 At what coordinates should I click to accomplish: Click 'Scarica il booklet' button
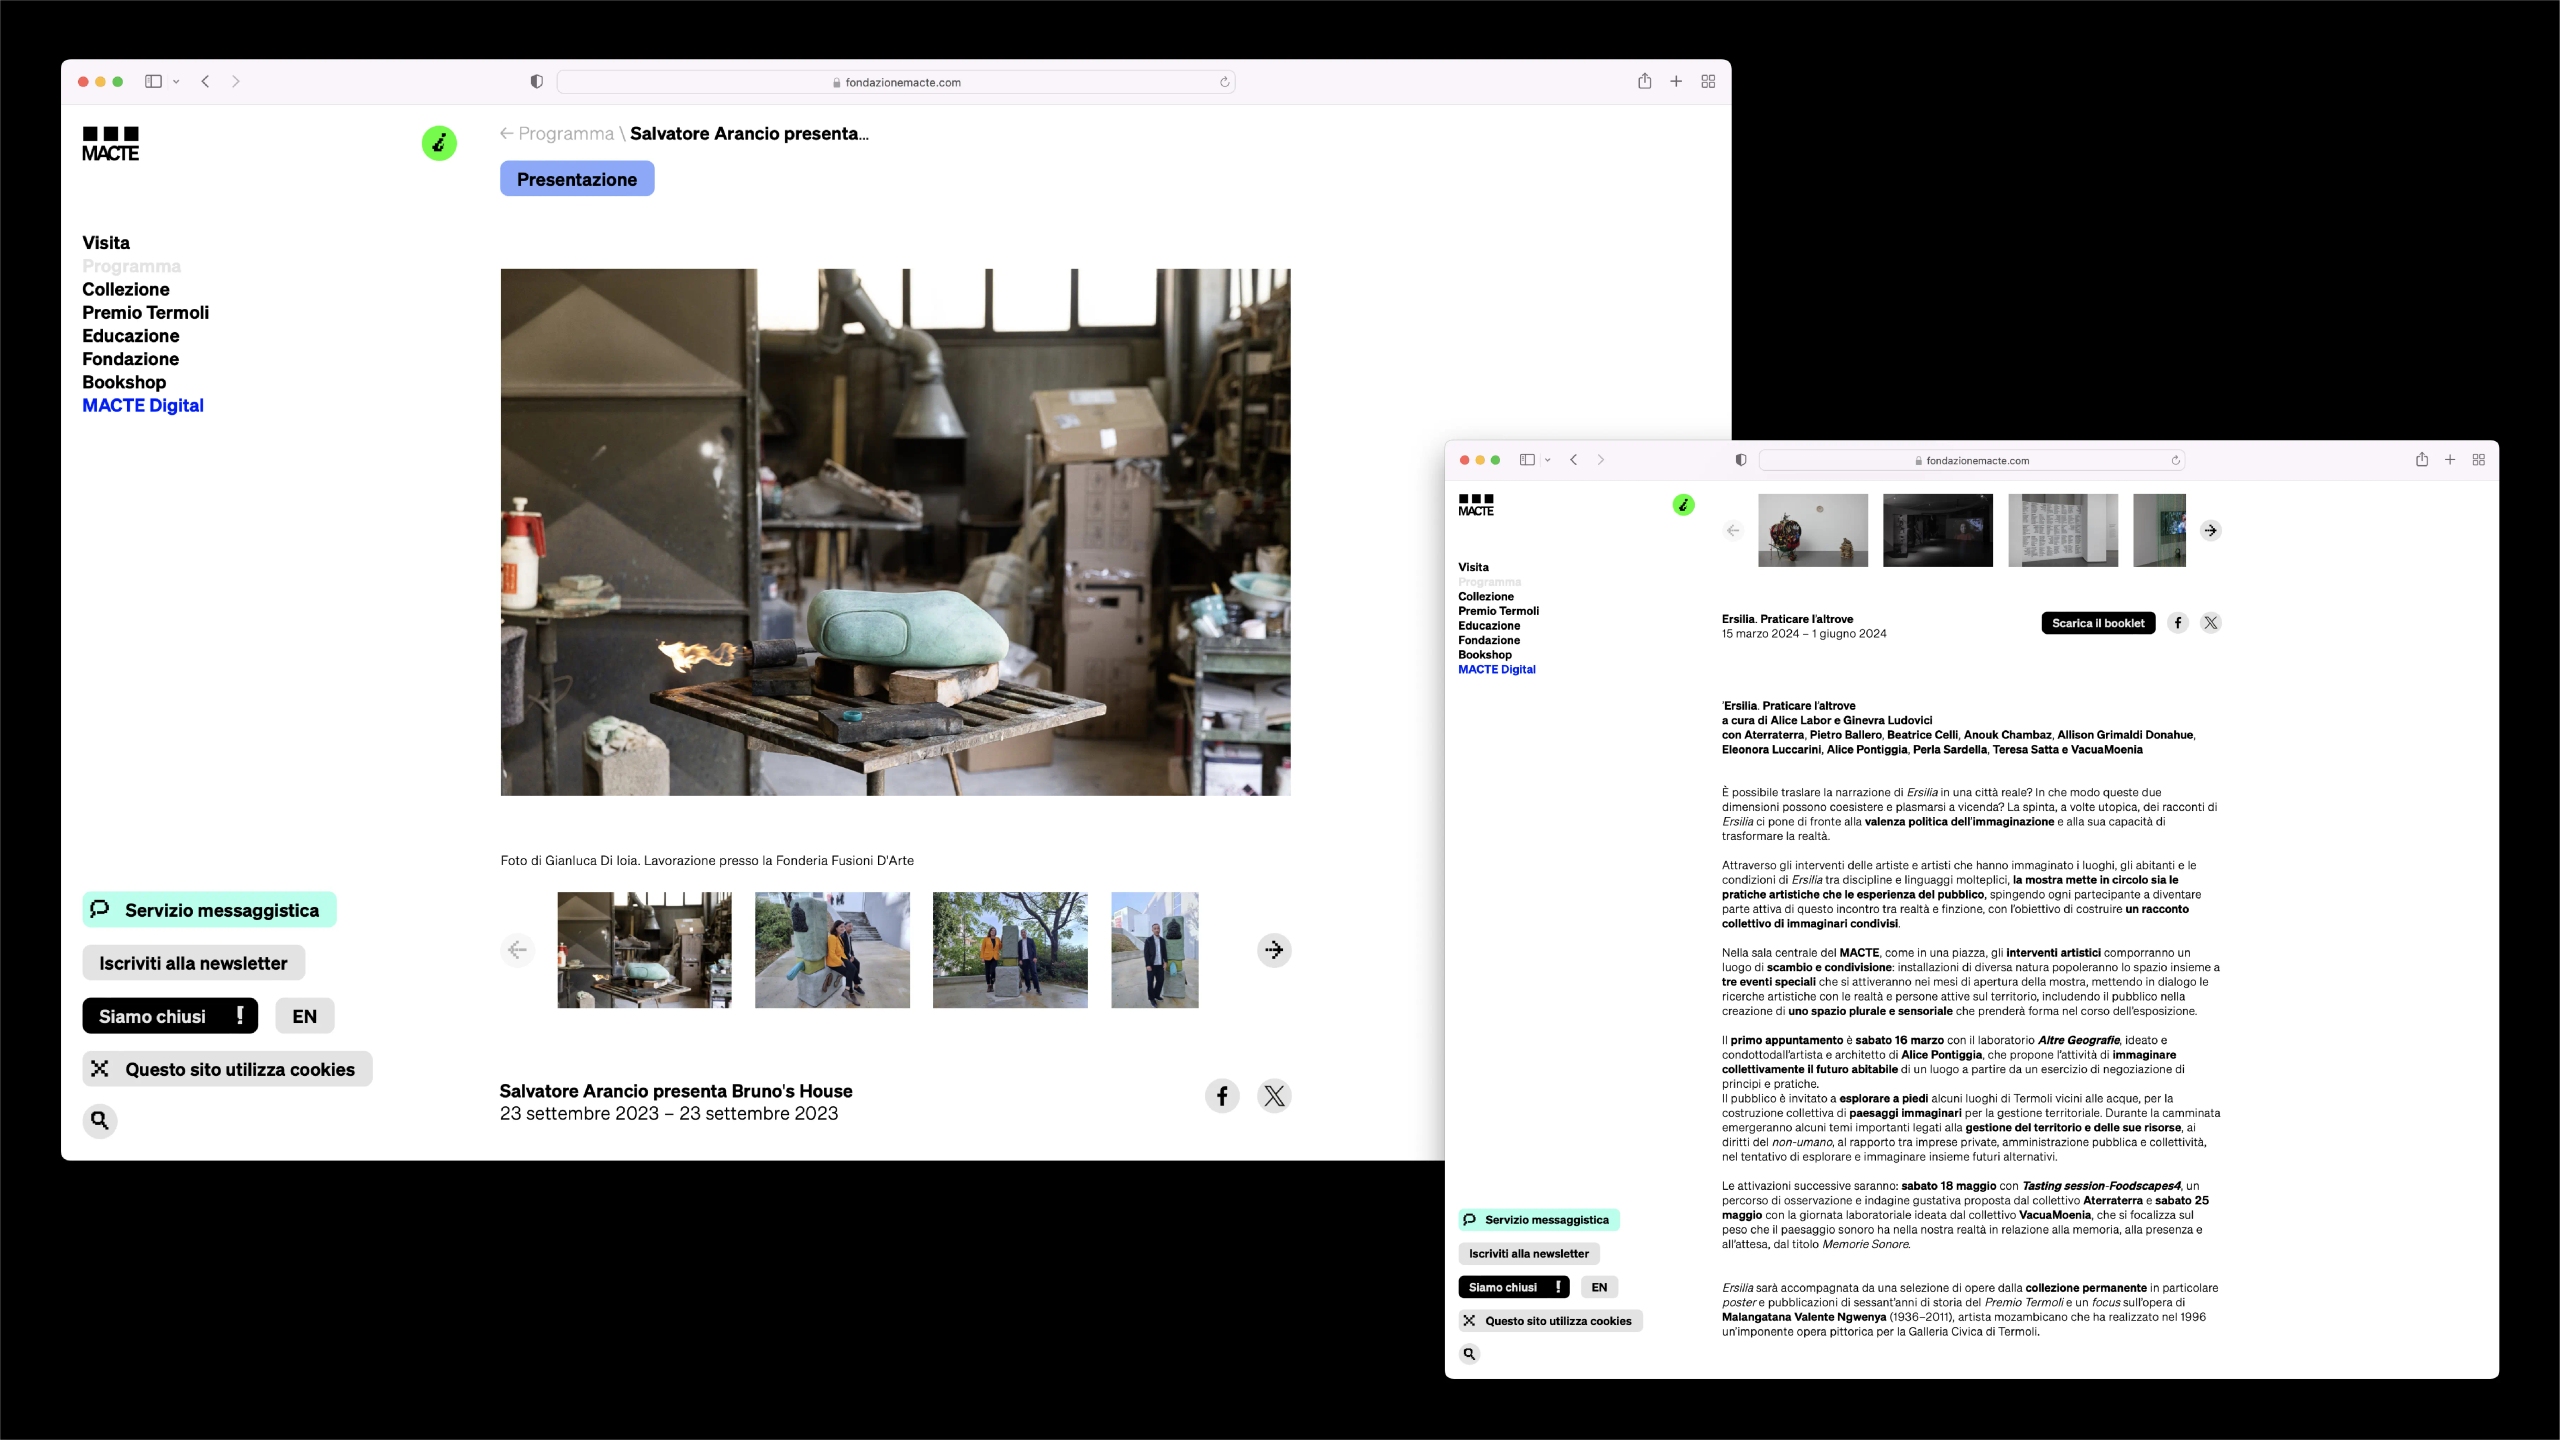2098,623
